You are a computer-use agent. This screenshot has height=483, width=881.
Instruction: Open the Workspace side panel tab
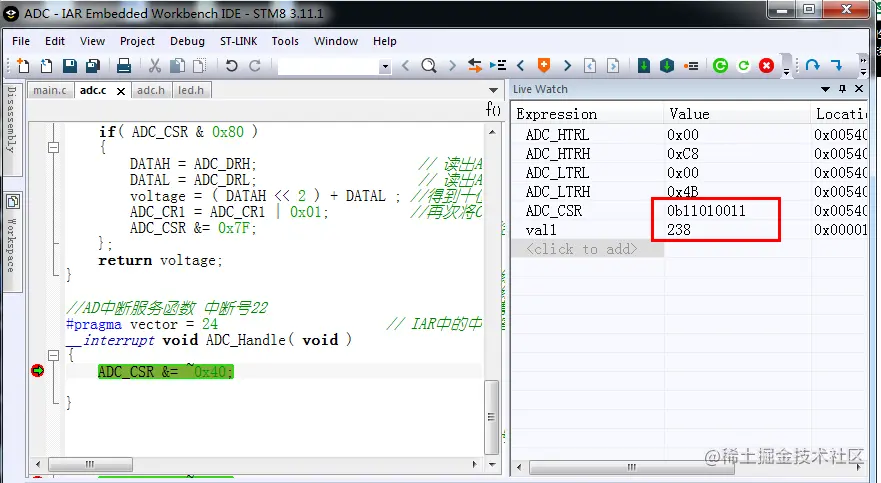[12, 242]
